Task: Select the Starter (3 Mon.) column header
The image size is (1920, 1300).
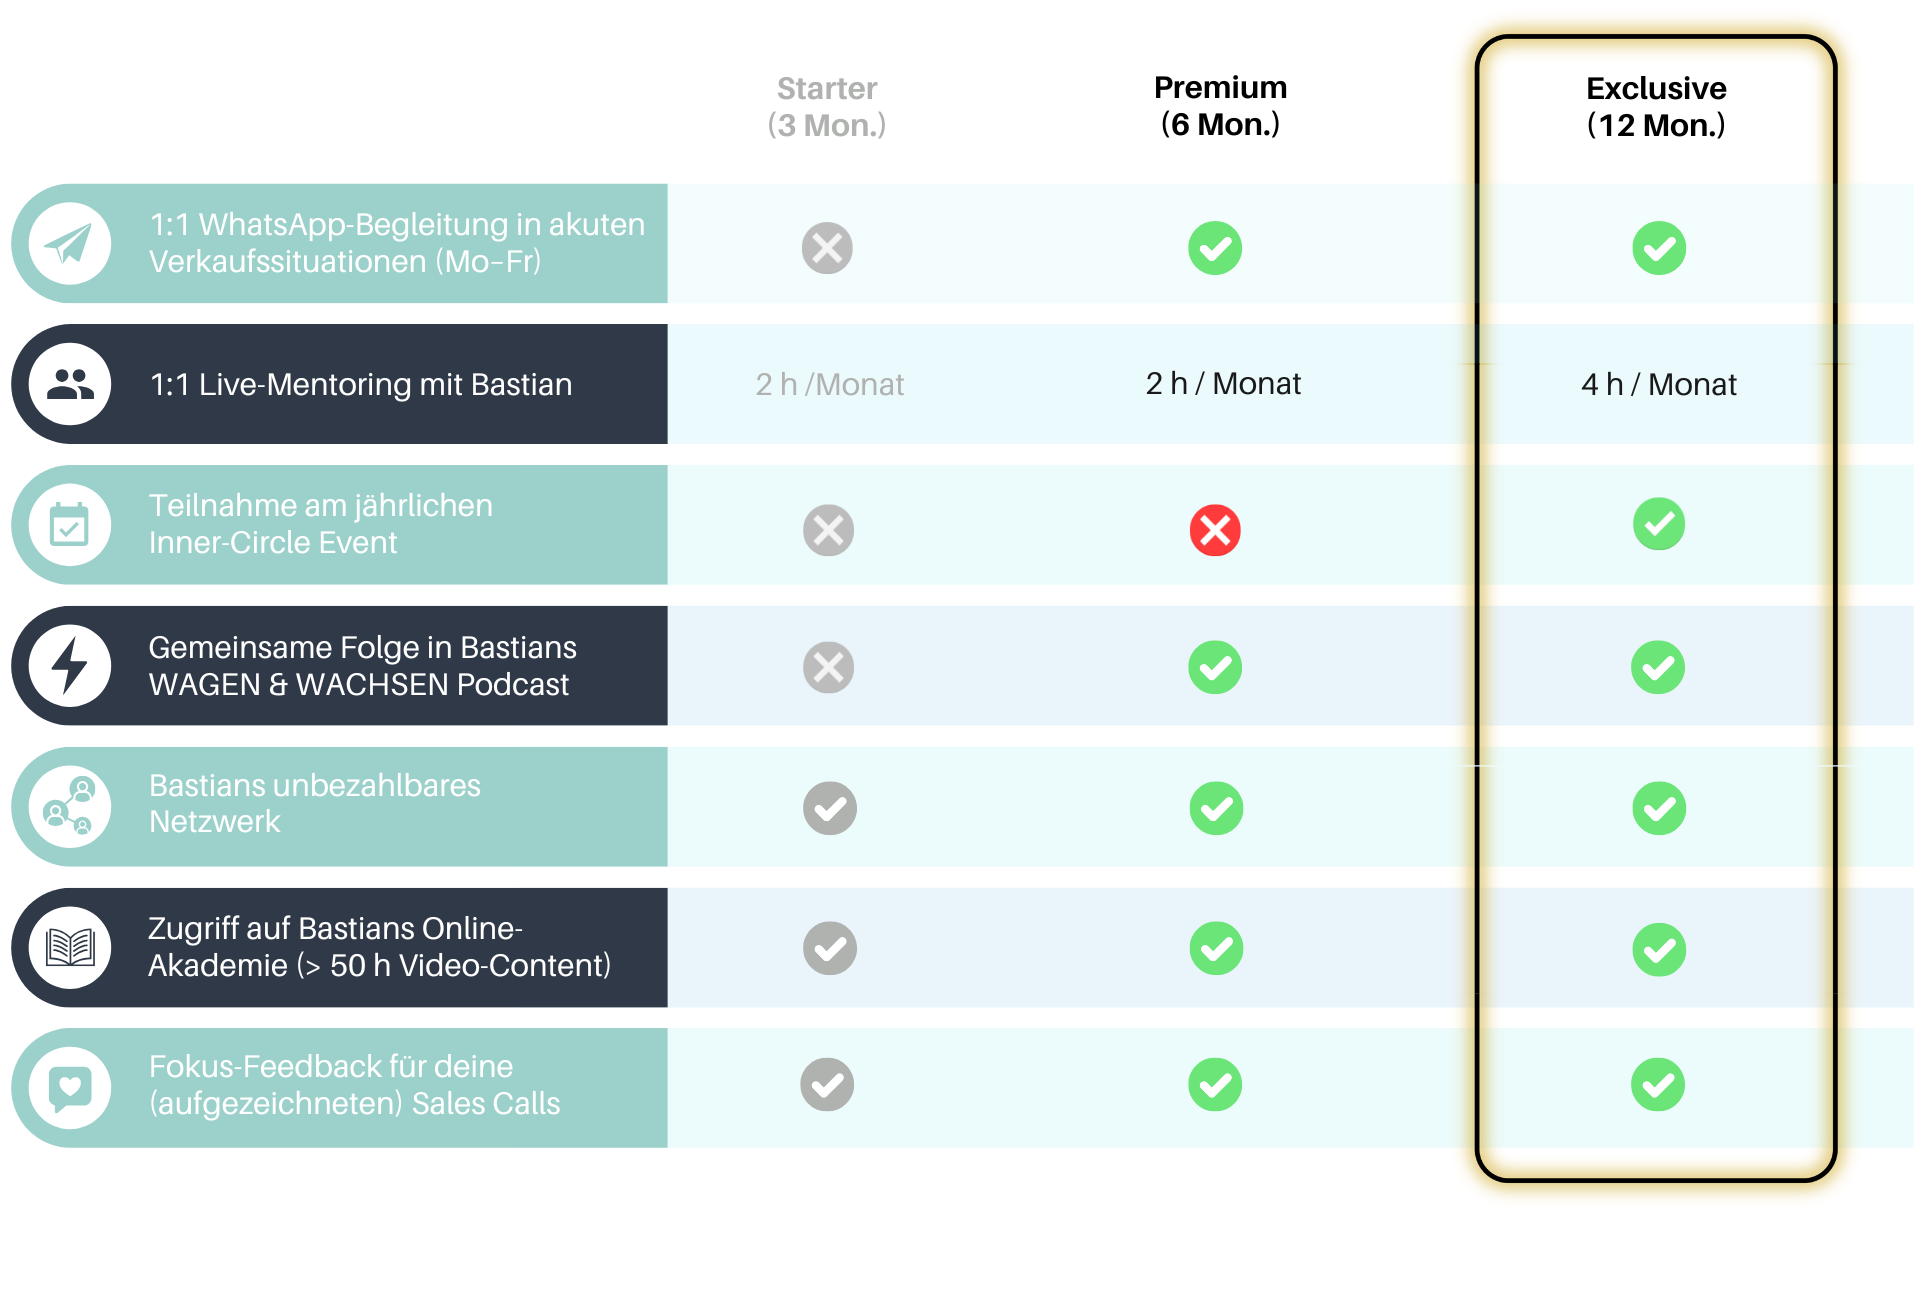Action: click(x=827, y=107)
